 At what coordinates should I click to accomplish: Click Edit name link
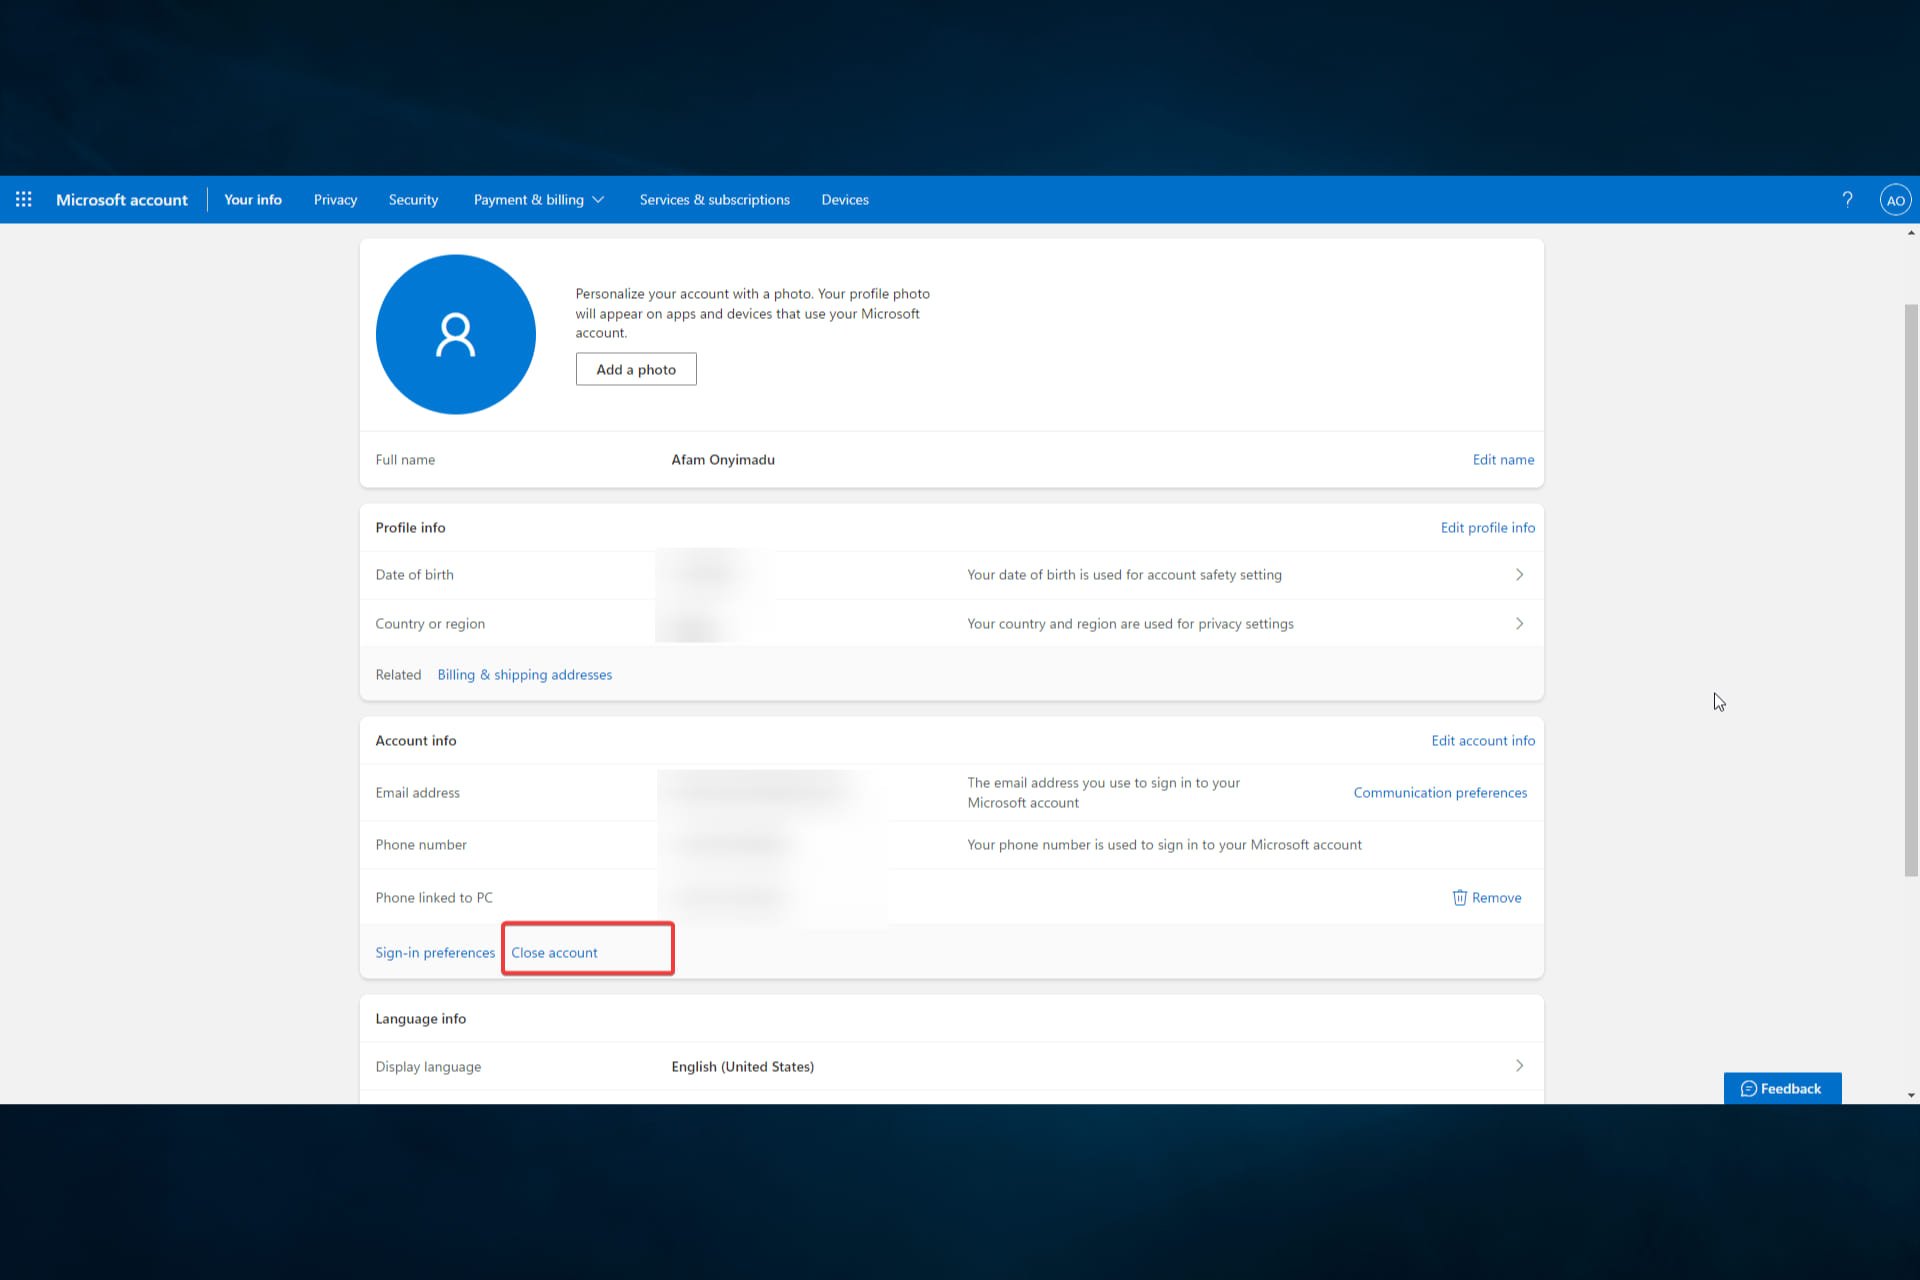click(1503, 459)
